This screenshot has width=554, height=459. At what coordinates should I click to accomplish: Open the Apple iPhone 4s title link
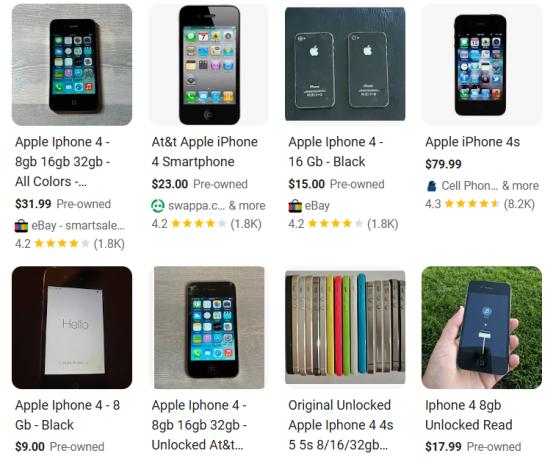tap(472, 142)
